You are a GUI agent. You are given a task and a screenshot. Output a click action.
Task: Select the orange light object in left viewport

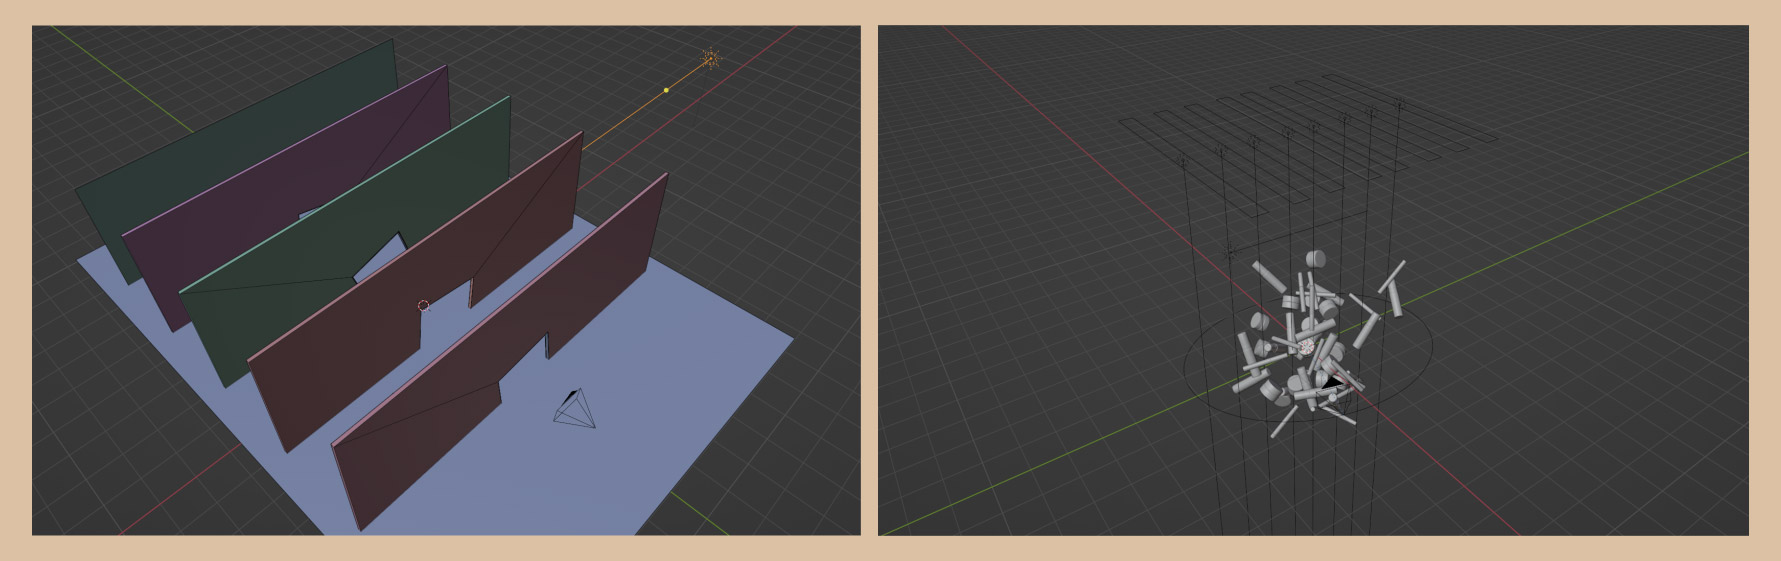710,59
